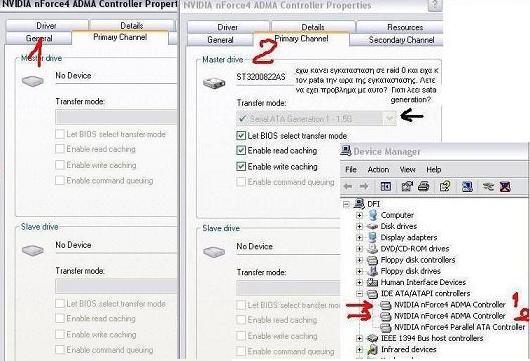Expand the Disk drives node

pos(359,226)
